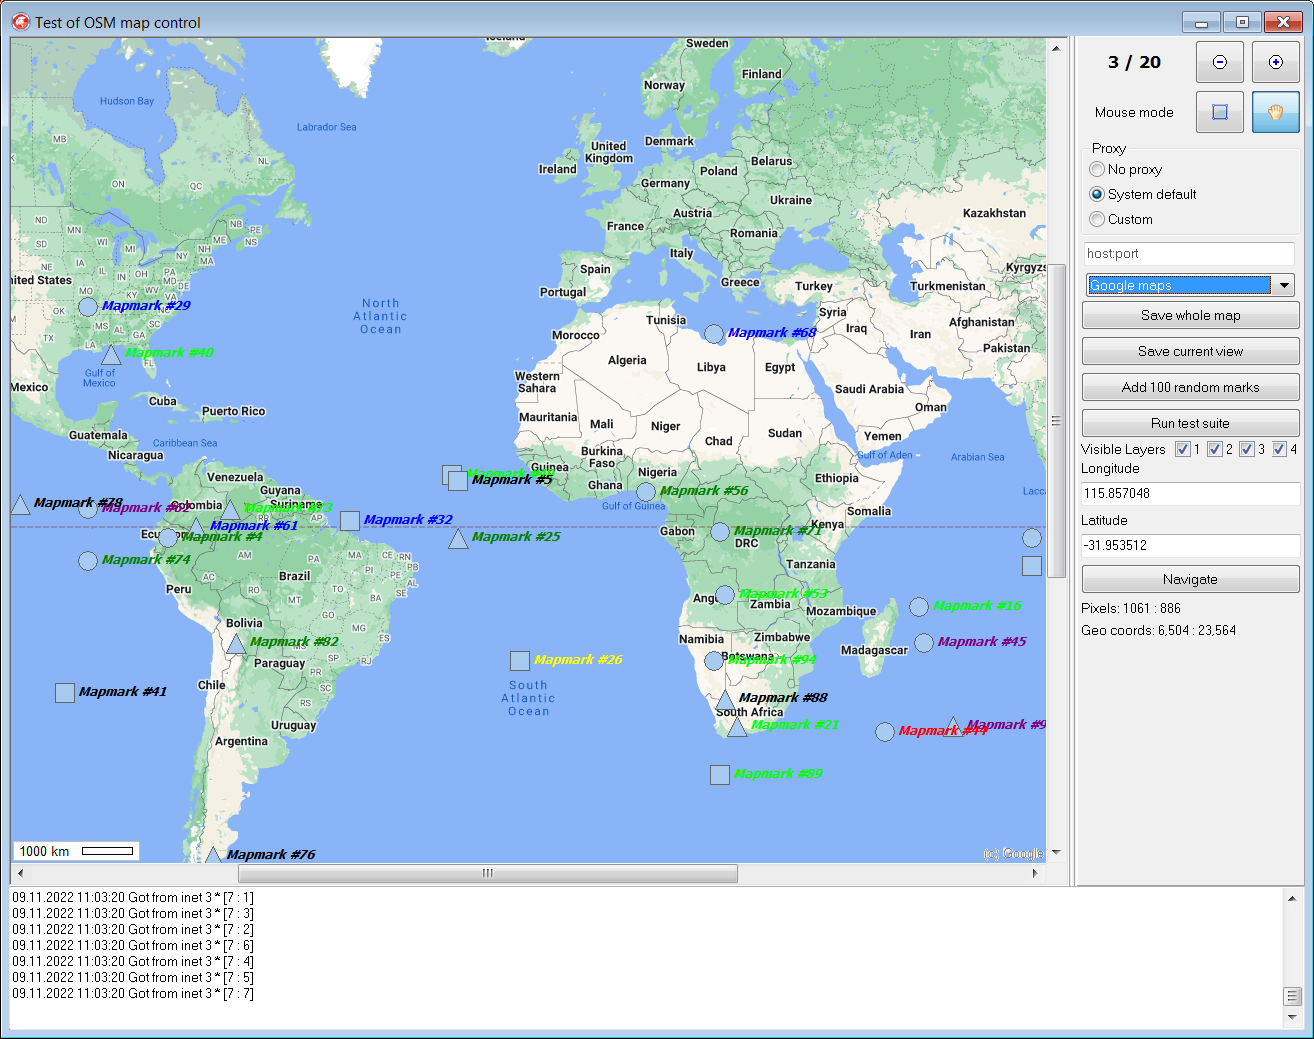Click log entry ending with [7 : 7]

(133, 994)
